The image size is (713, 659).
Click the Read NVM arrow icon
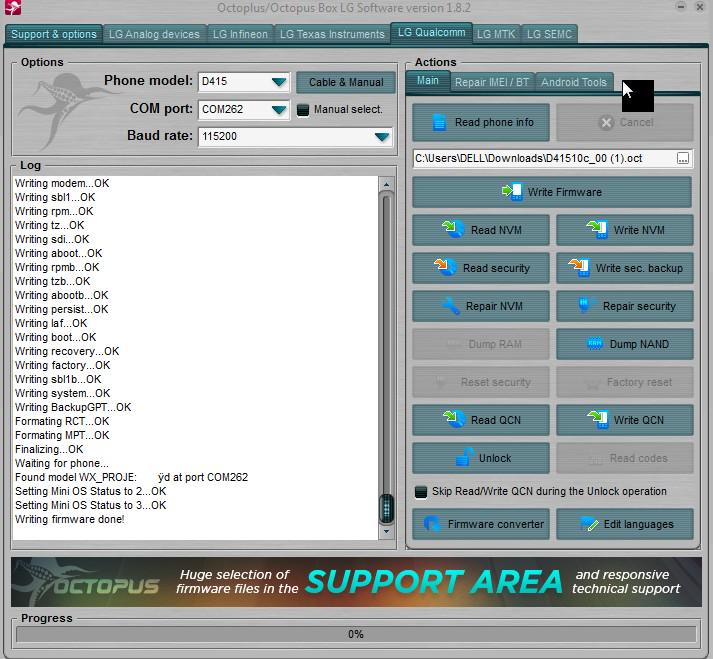[453, 230]
